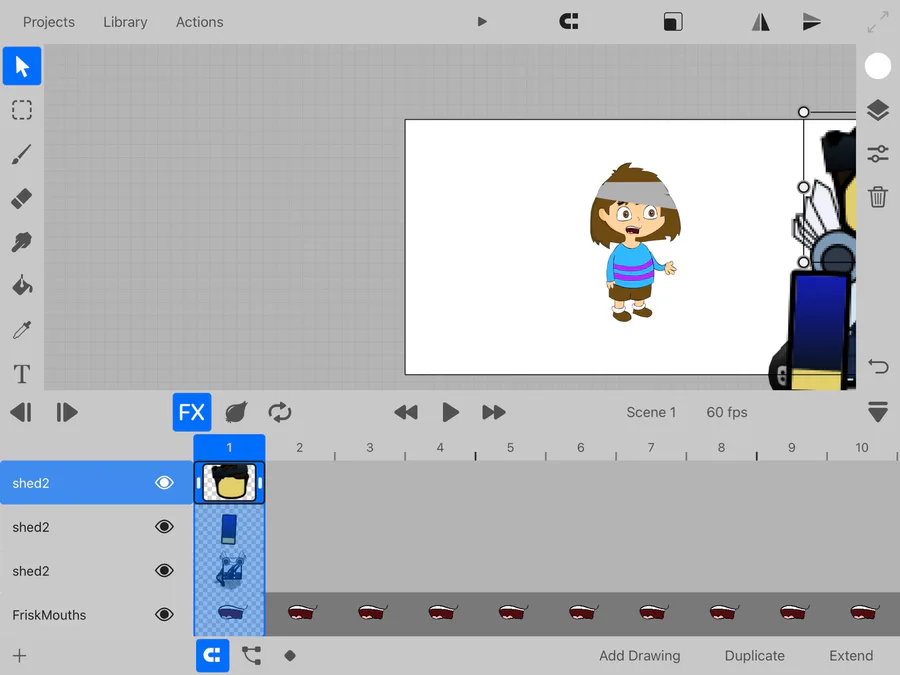Play the animation in the timeline
The width and height of the screenshot is (900, 675).
450,412
